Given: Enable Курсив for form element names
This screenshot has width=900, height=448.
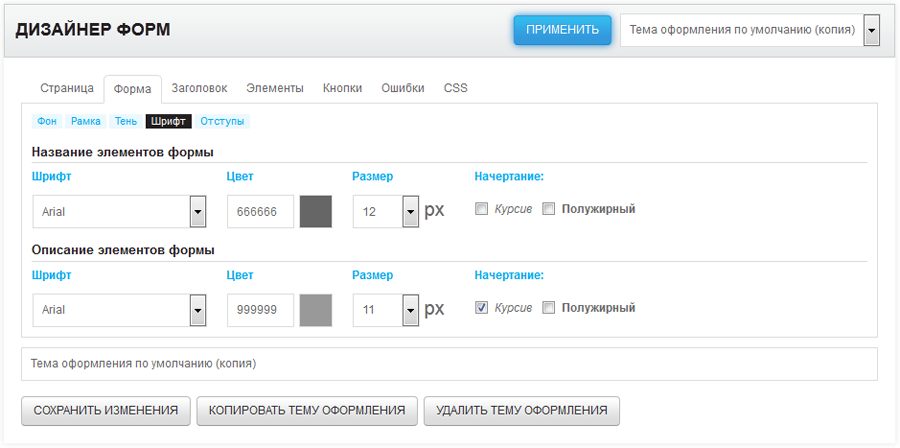Looking at the screenshot, I should pos(481,209).
